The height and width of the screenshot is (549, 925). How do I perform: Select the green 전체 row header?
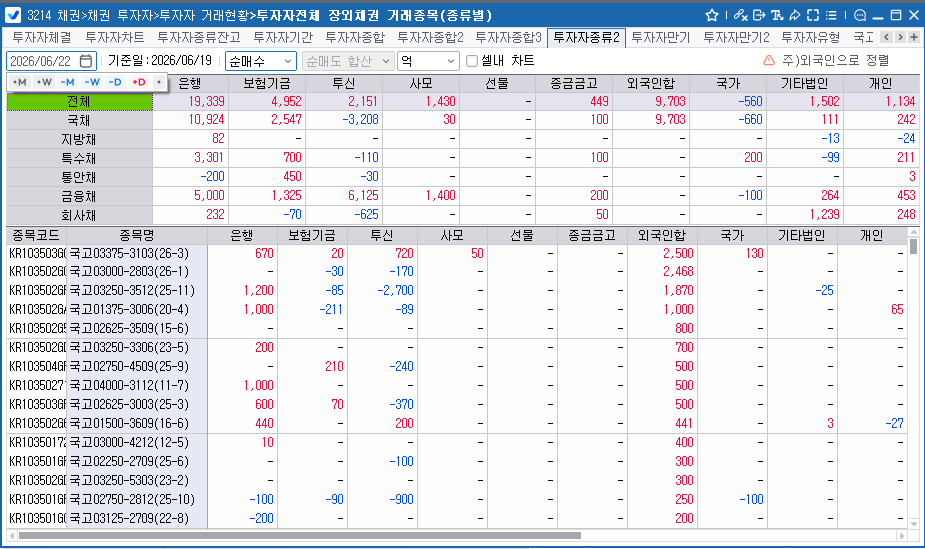click(79, 101)
